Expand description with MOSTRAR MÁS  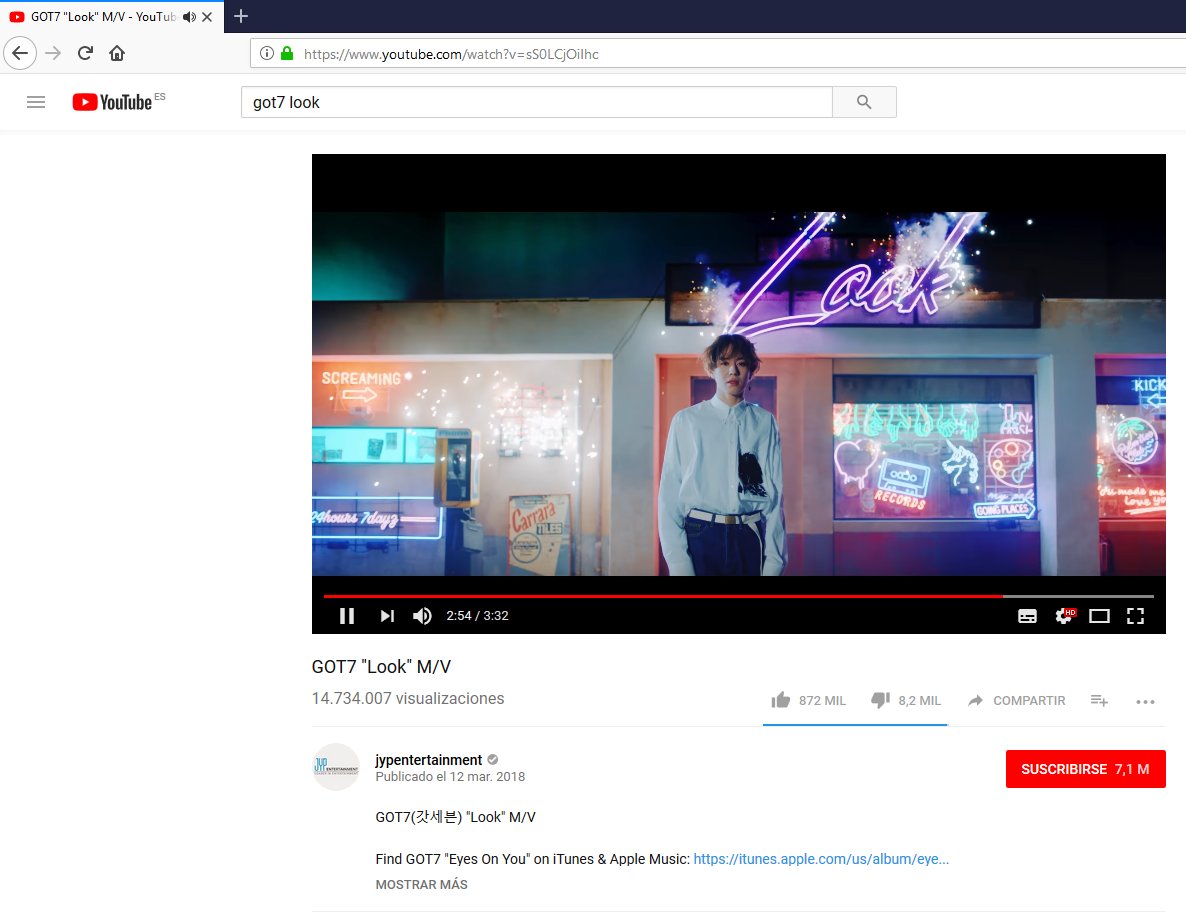click(421, 884)
